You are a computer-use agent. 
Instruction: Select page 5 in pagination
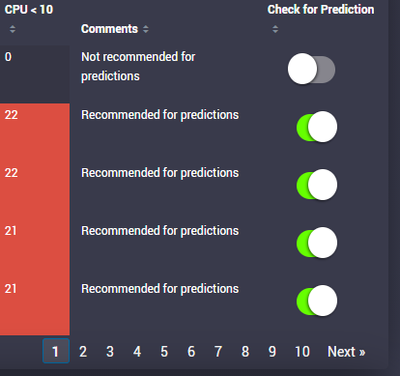[x=164, y=352]
